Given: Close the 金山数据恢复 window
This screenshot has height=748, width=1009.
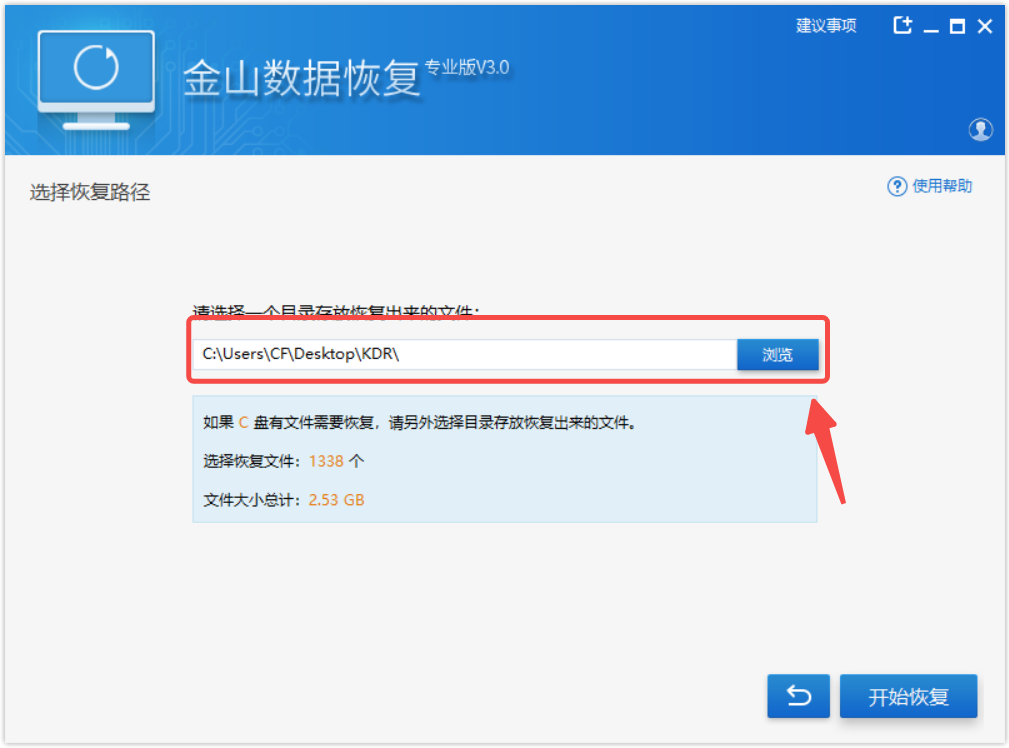Looking at the screenshot, I should coord(984,27).
